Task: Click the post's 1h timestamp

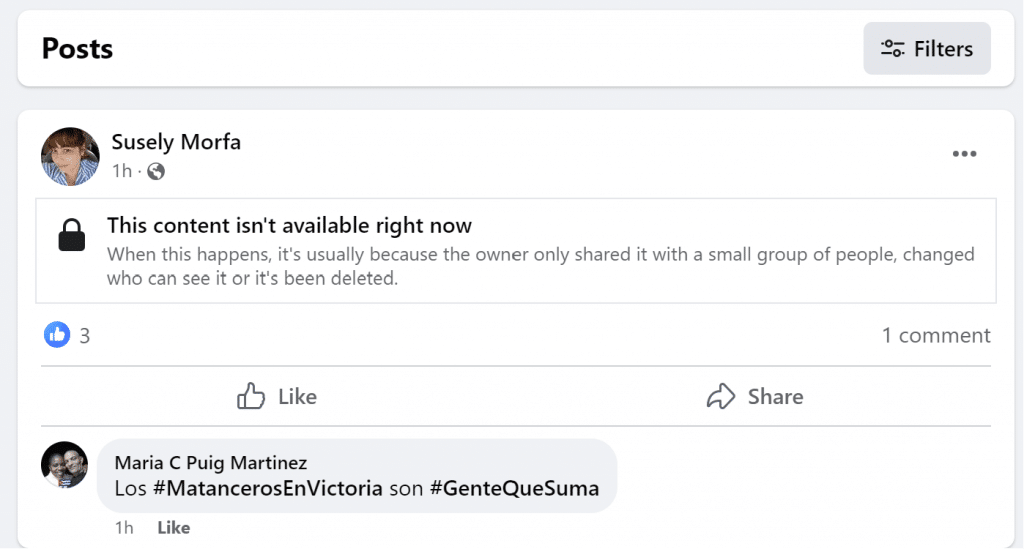Action: (121, 171)
